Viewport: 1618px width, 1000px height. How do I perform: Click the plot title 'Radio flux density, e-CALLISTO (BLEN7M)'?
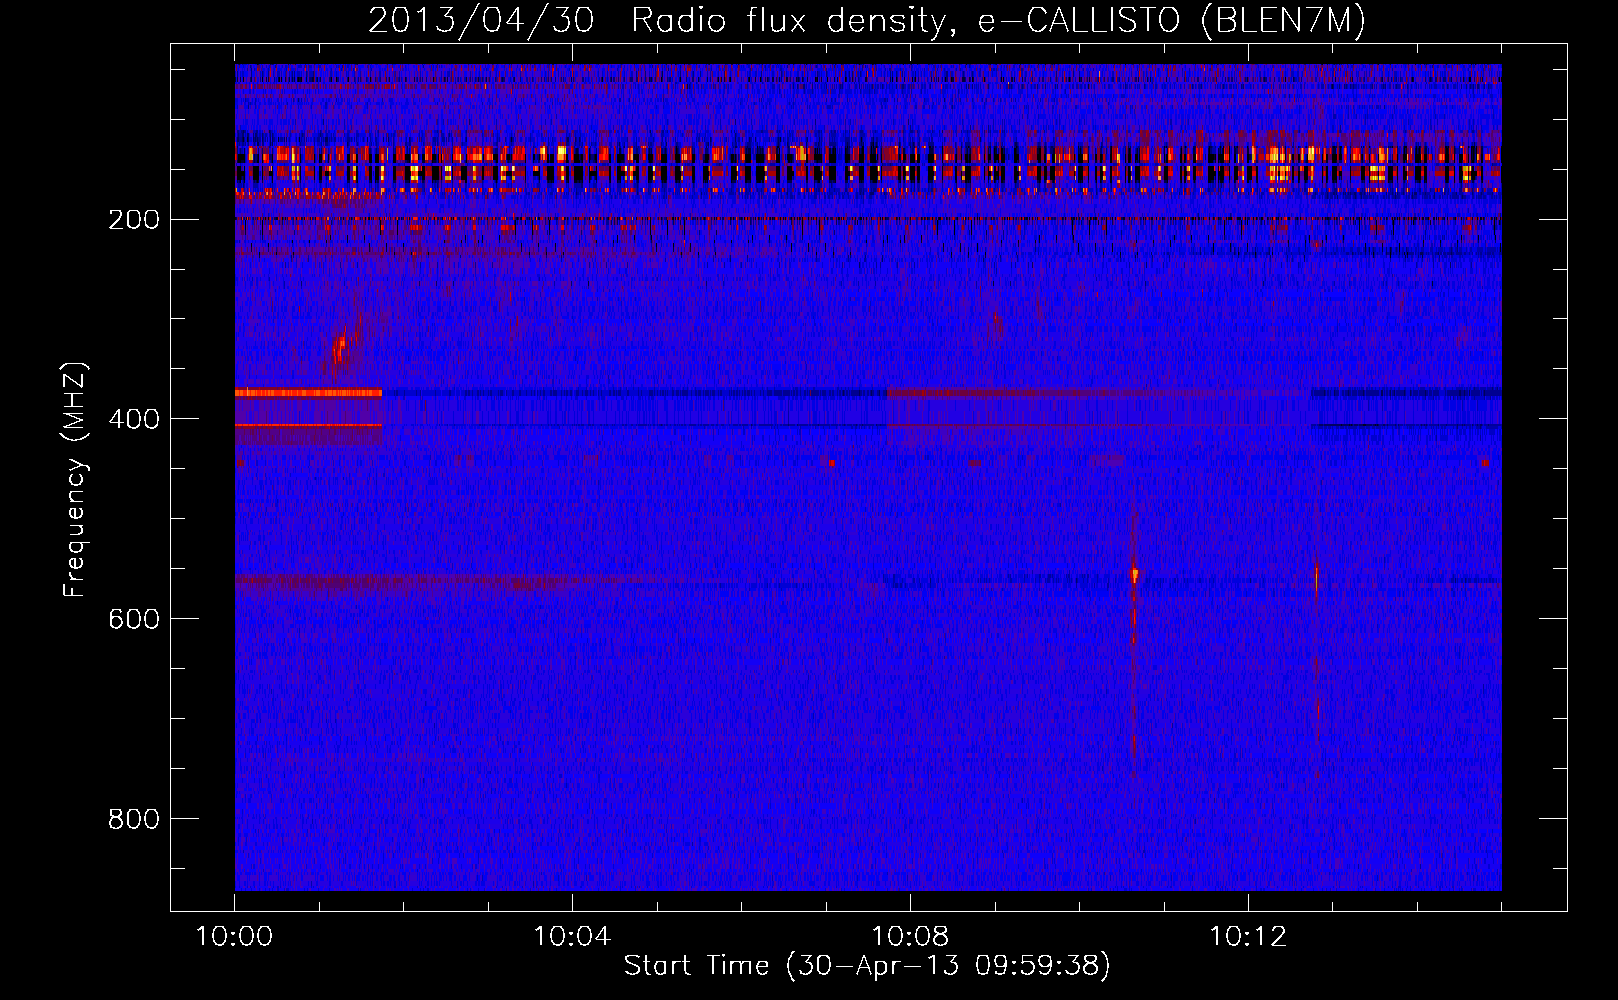[998, 21]
